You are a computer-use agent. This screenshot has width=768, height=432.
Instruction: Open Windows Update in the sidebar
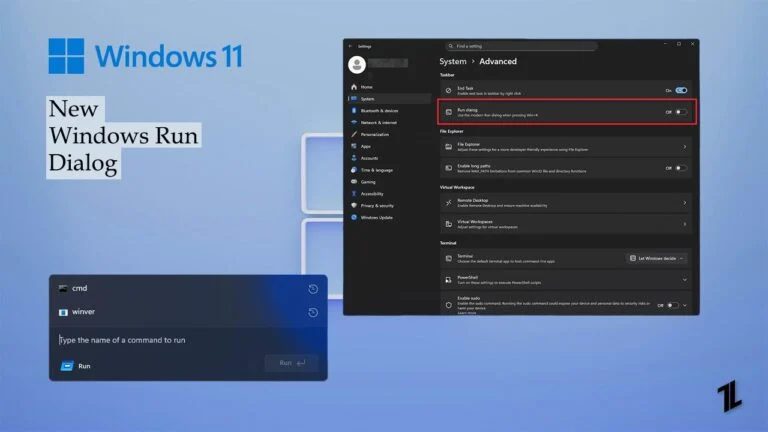tap(376, 217)
